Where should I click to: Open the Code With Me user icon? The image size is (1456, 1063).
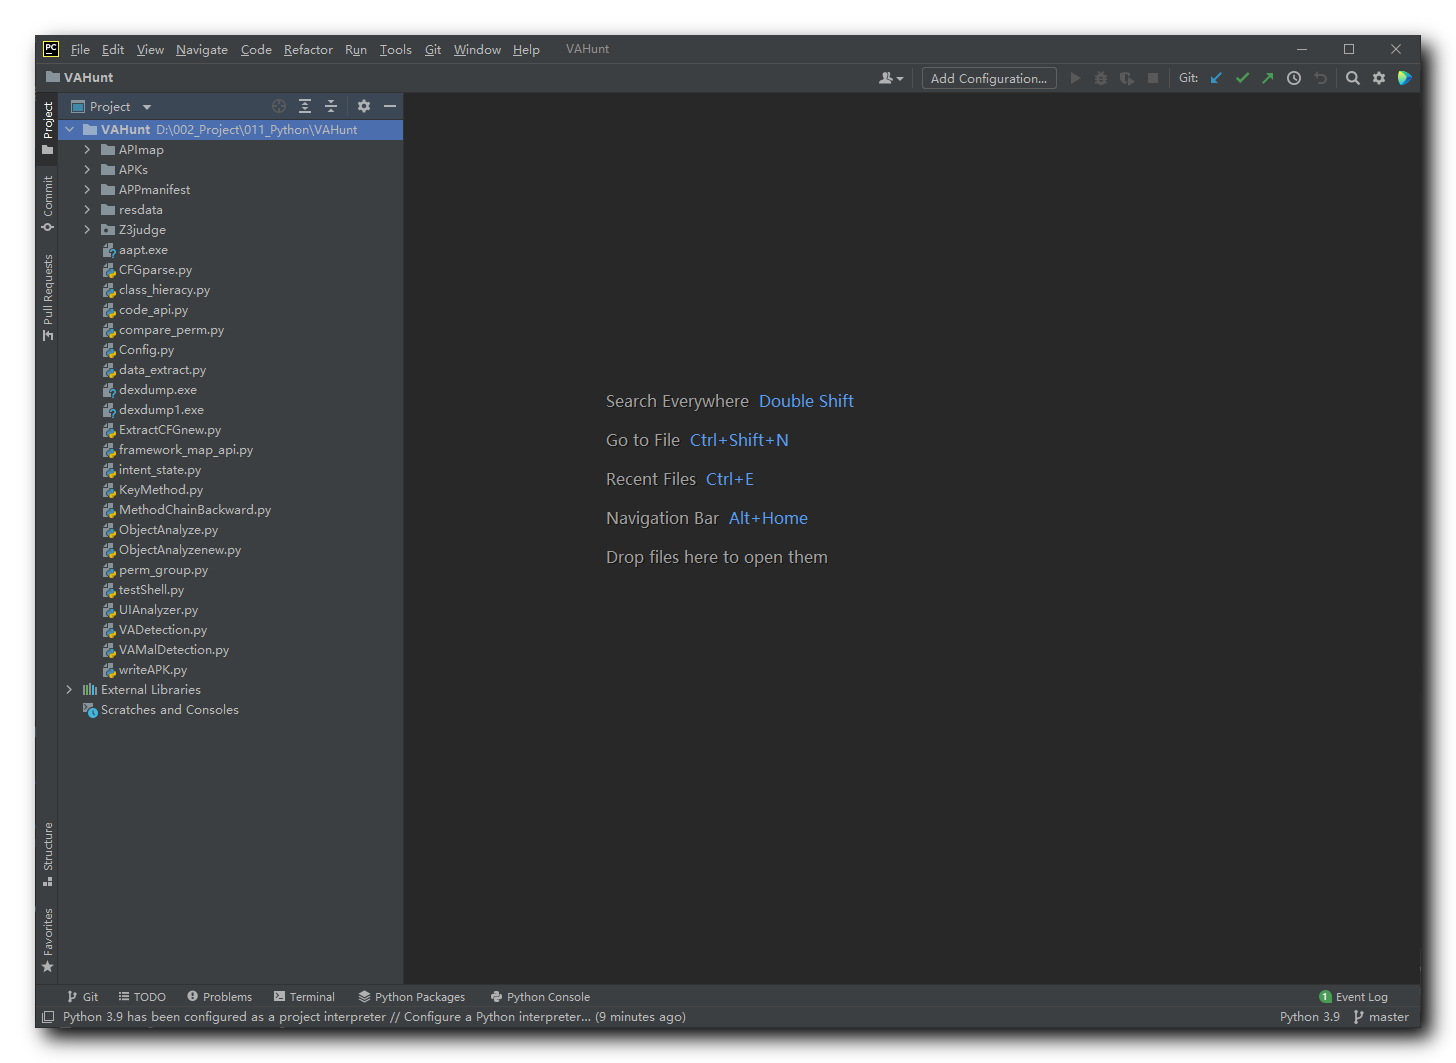click(x=890, y=78)
